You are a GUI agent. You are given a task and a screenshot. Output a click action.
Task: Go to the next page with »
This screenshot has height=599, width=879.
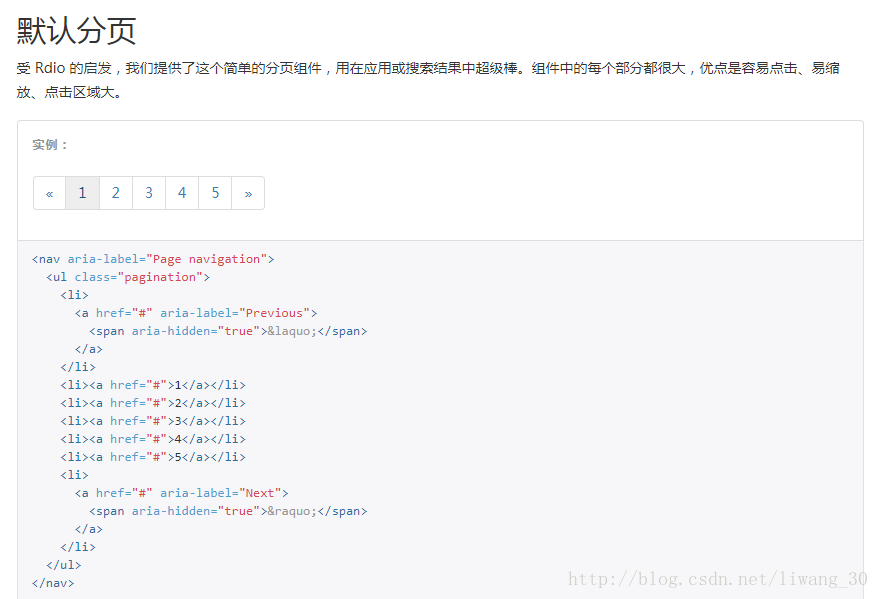tap(248, 193)
